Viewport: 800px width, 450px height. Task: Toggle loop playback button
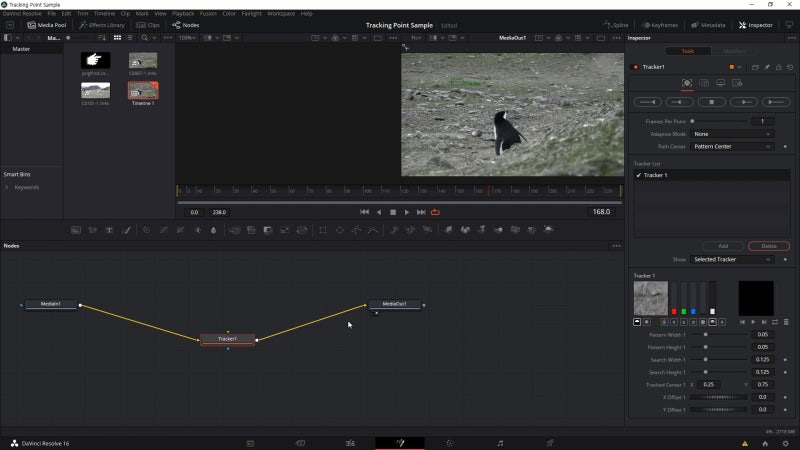point(435,212)
